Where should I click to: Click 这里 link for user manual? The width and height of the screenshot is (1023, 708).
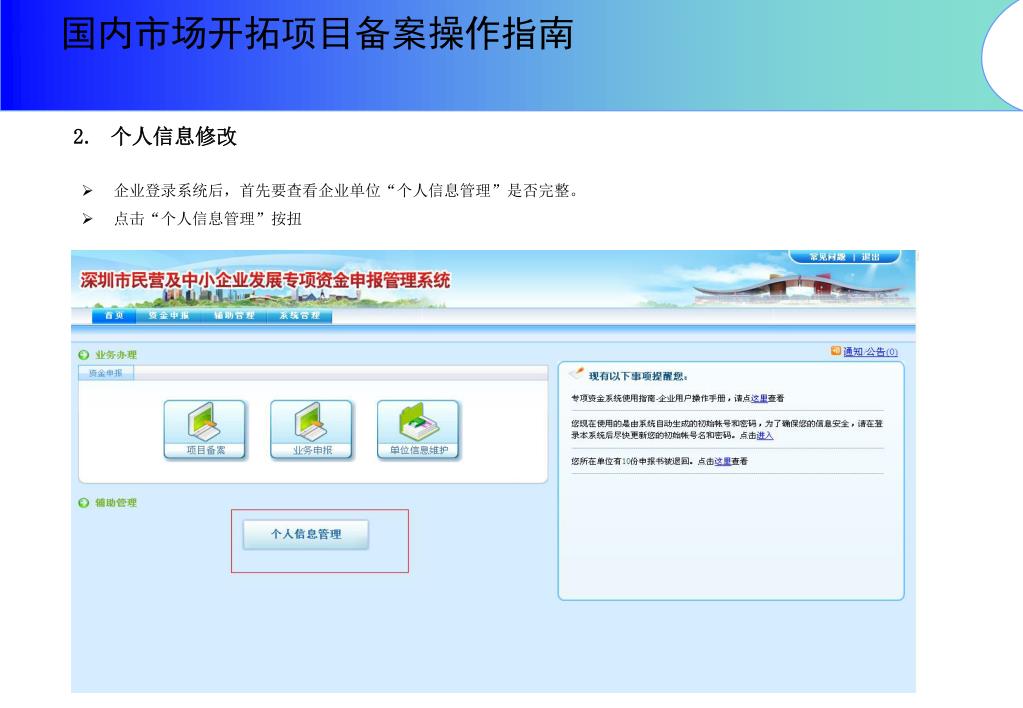[x=759, y=399]
